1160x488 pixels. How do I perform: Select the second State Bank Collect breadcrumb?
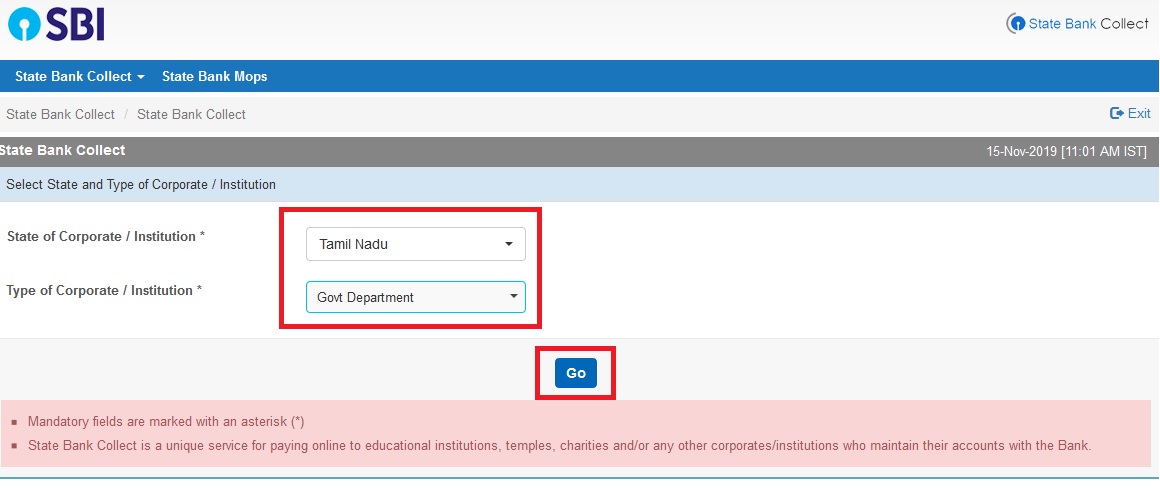(x=191, y=114)
